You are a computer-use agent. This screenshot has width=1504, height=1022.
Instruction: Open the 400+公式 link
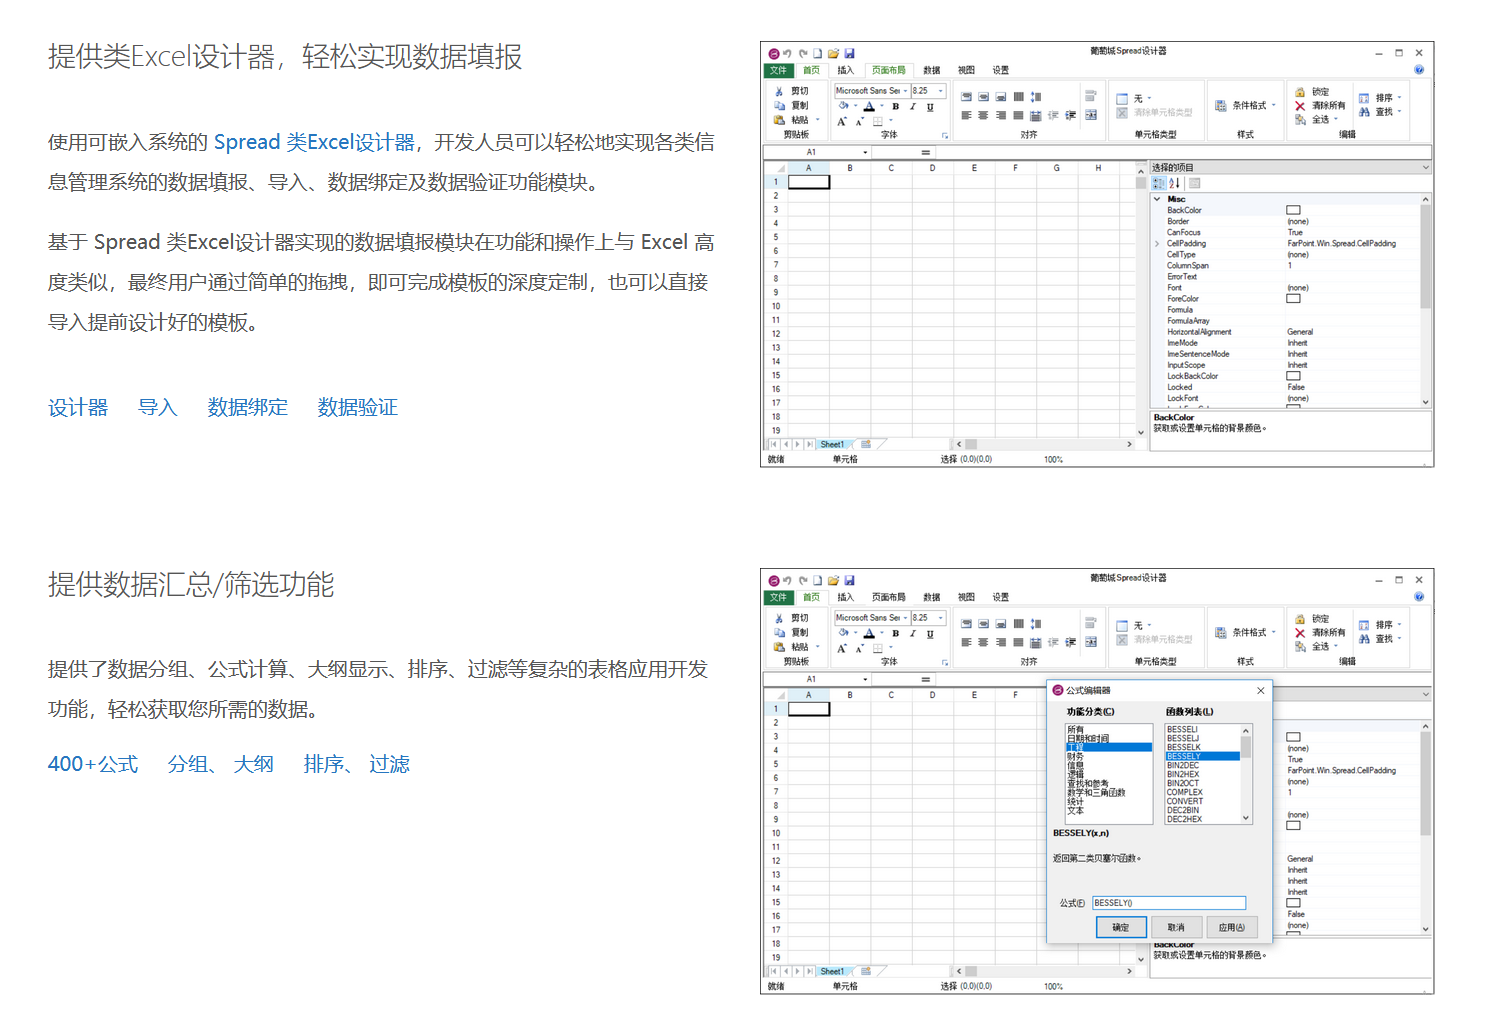(x=93, y=764)
